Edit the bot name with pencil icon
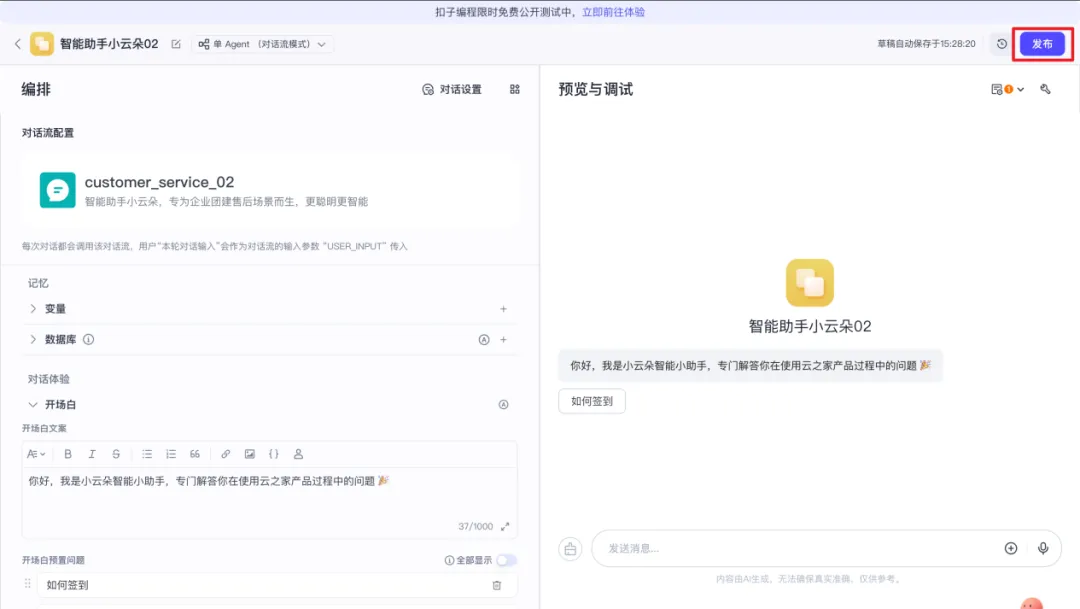The width and height of the screenshot is (1080, 609). [x=176, y=44]
